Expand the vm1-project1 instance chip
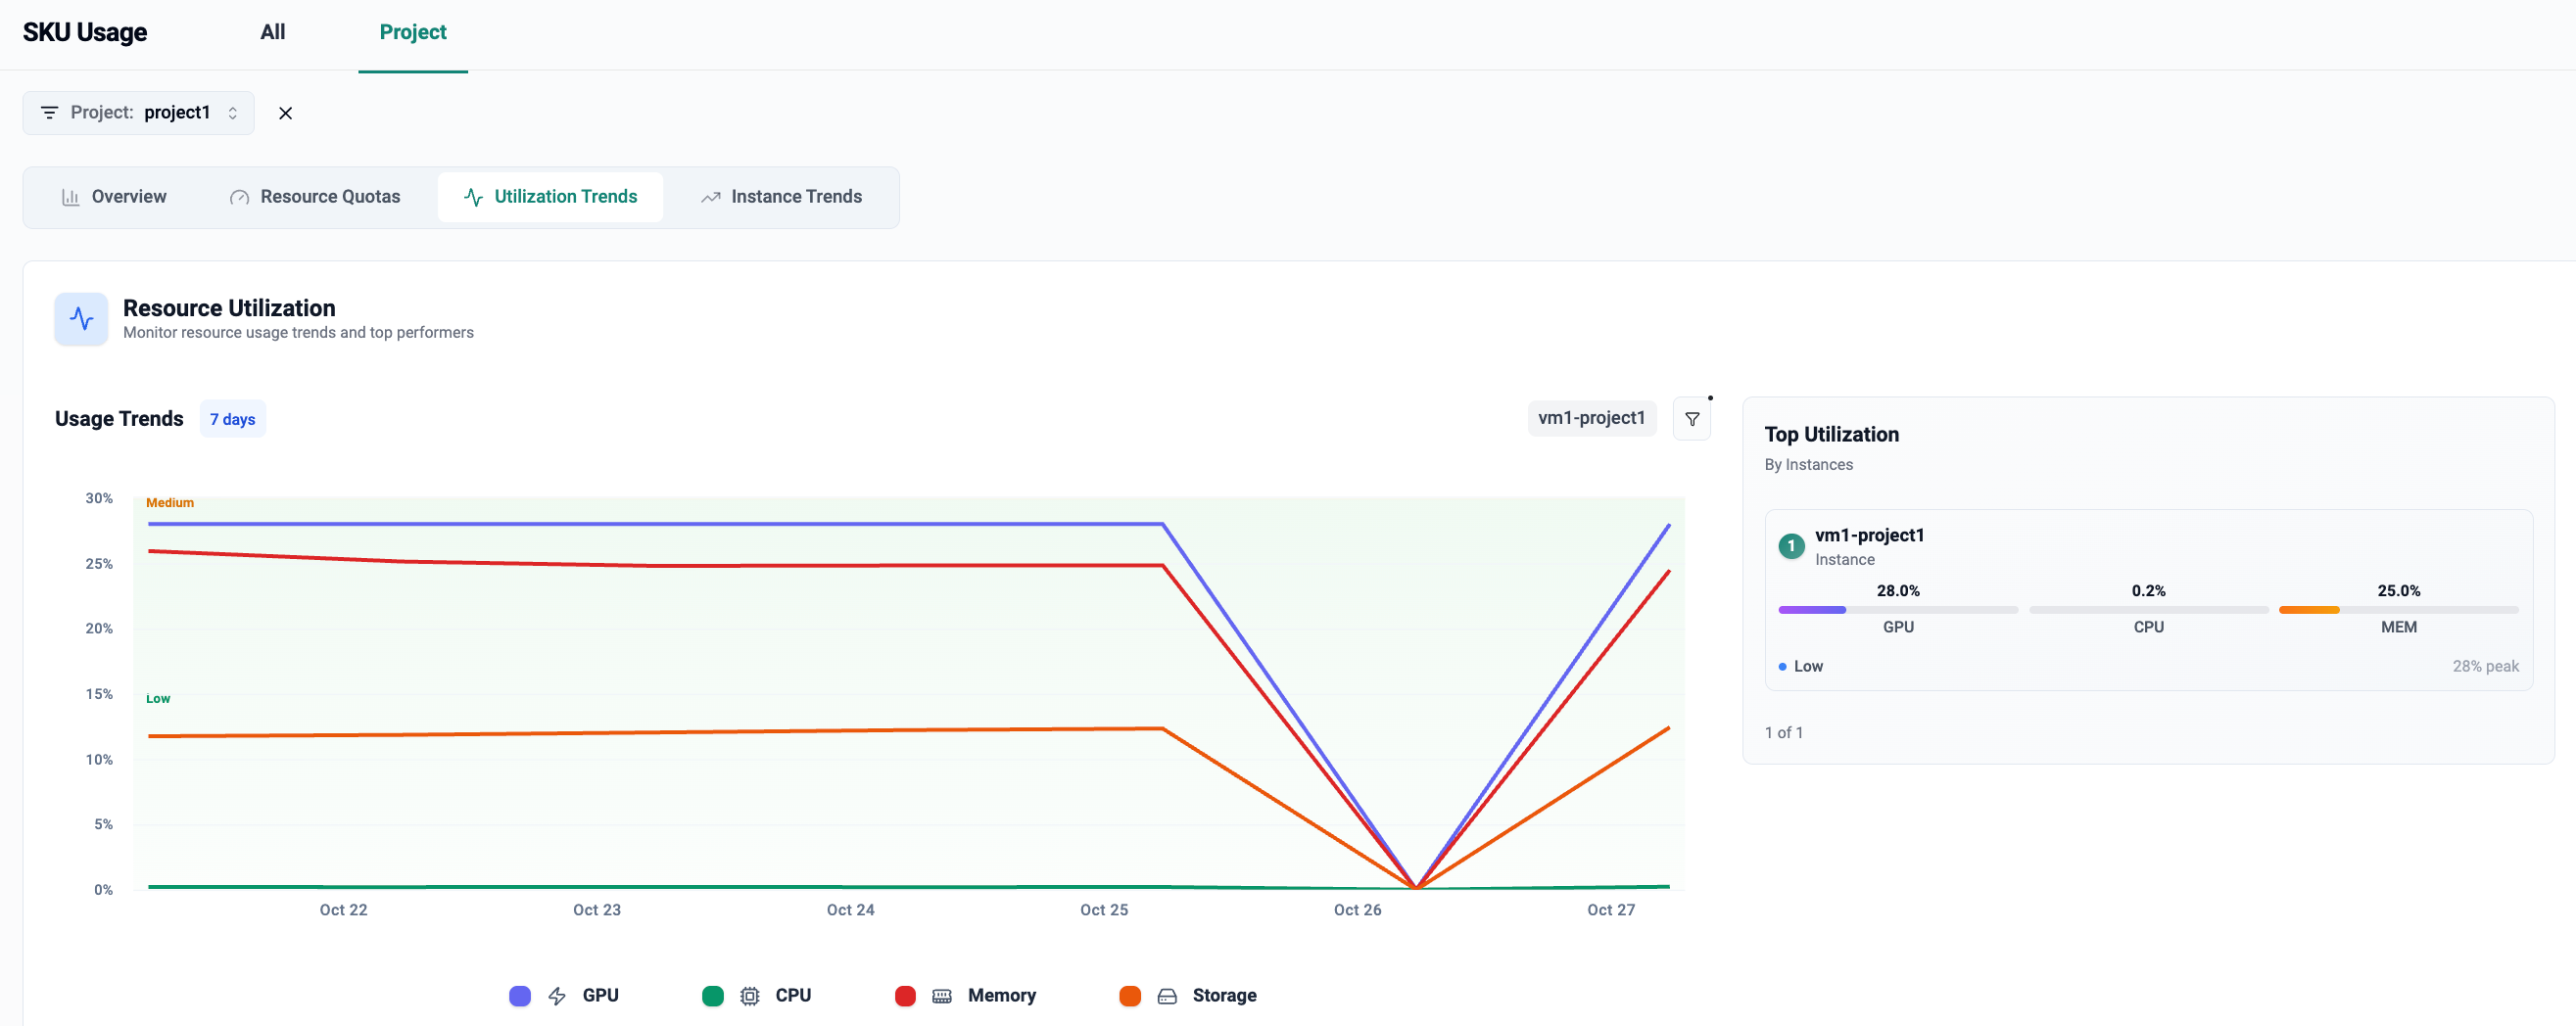Screen dimensions: 2576x1026 pyautogui.click(x=1590, y=418)
